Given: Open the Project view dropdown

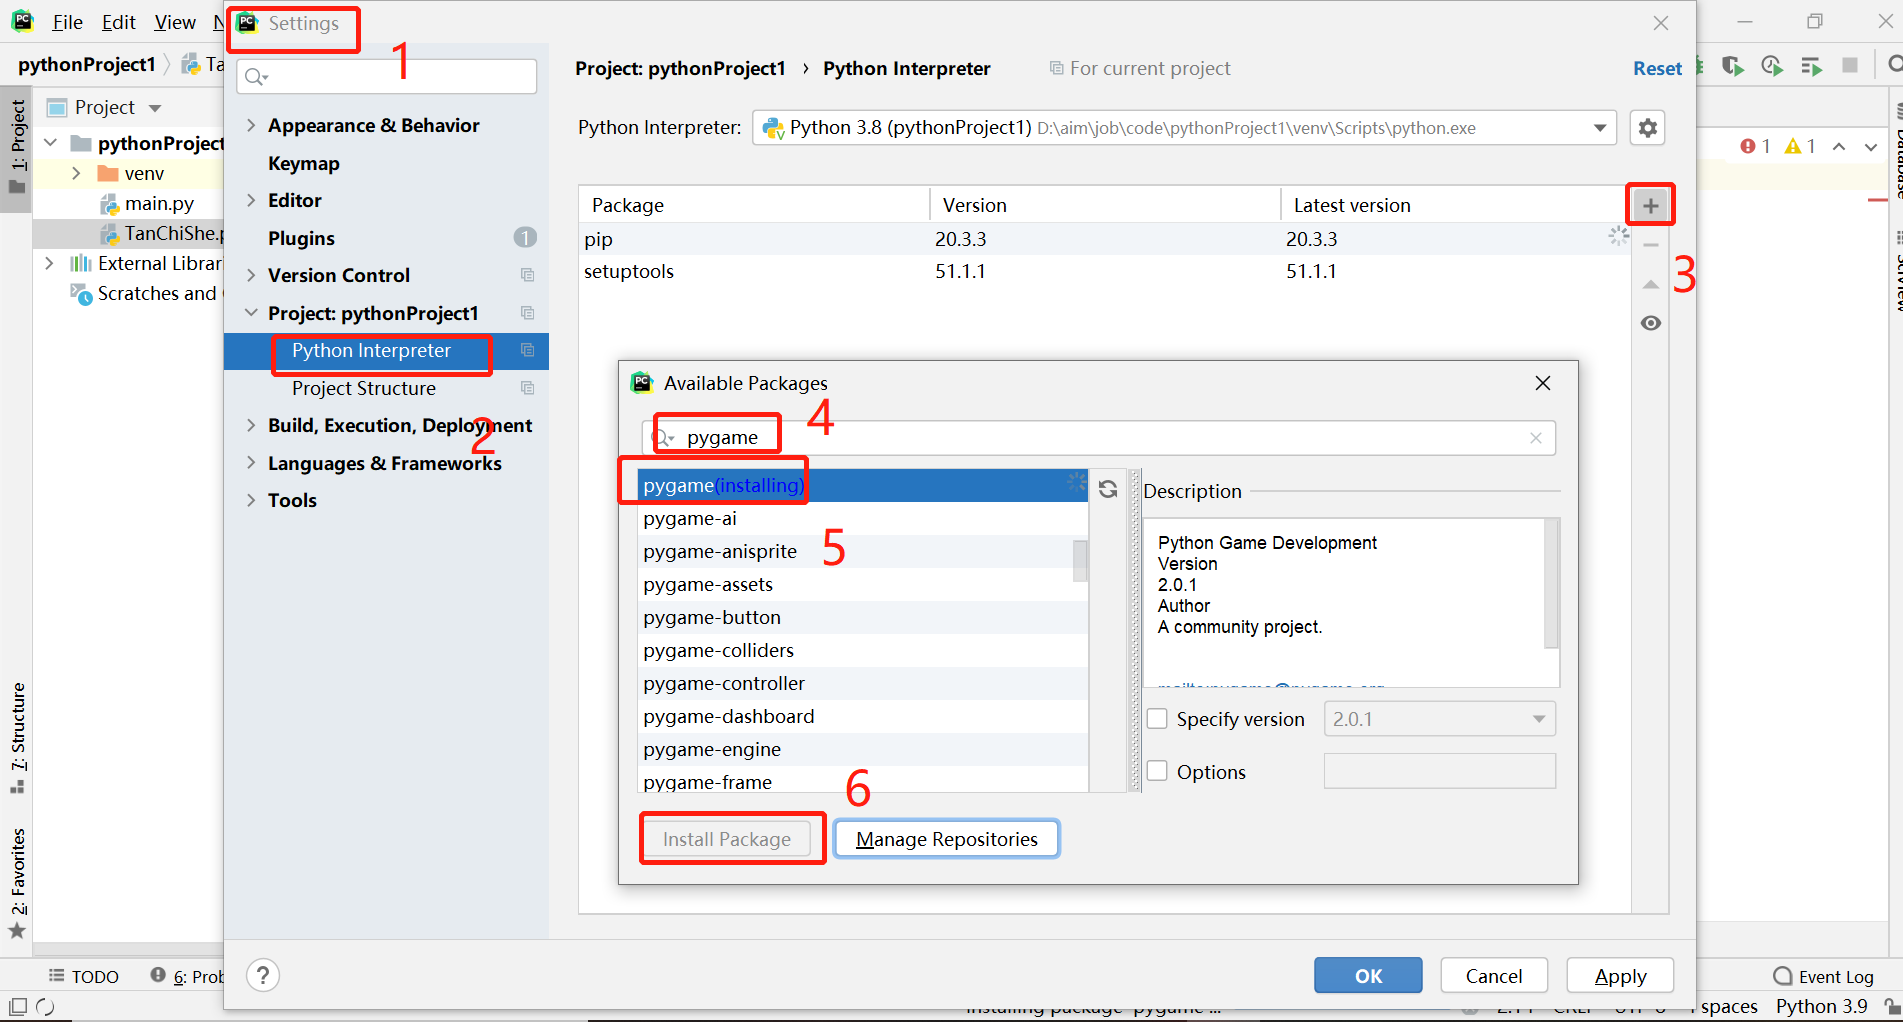Looking at the screenshot, I should click(x=155, y=108).
